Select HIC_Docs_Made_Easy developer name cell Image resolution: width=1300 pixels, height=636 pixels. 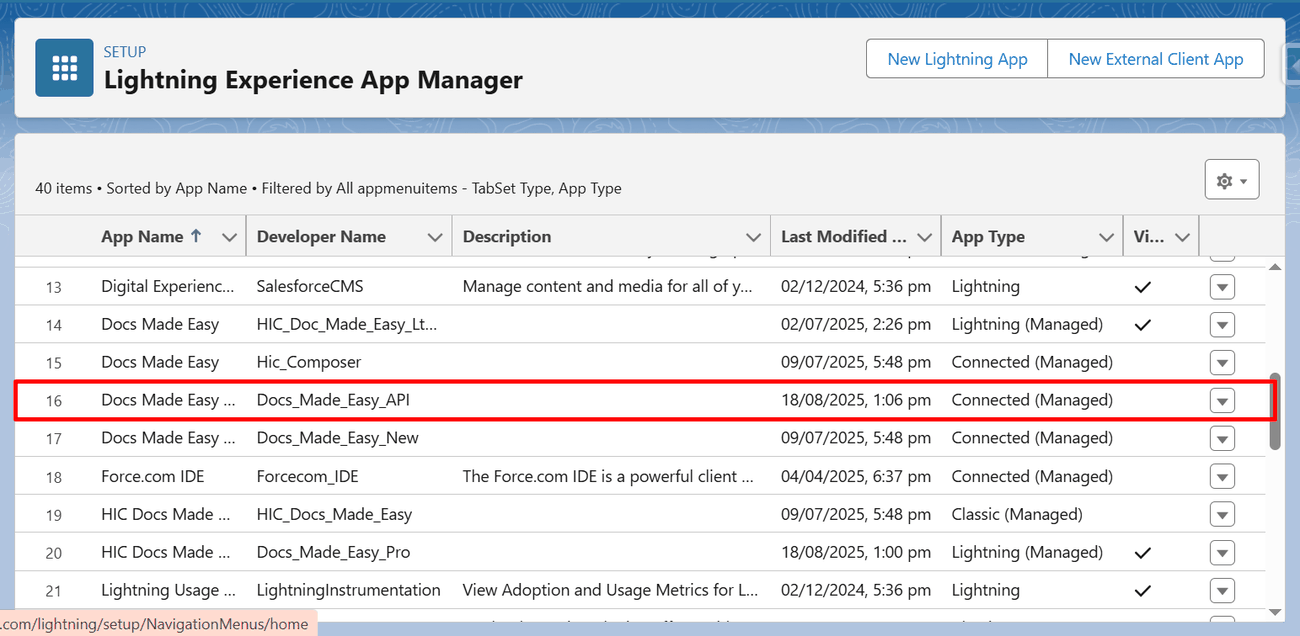tap(334, 514)
